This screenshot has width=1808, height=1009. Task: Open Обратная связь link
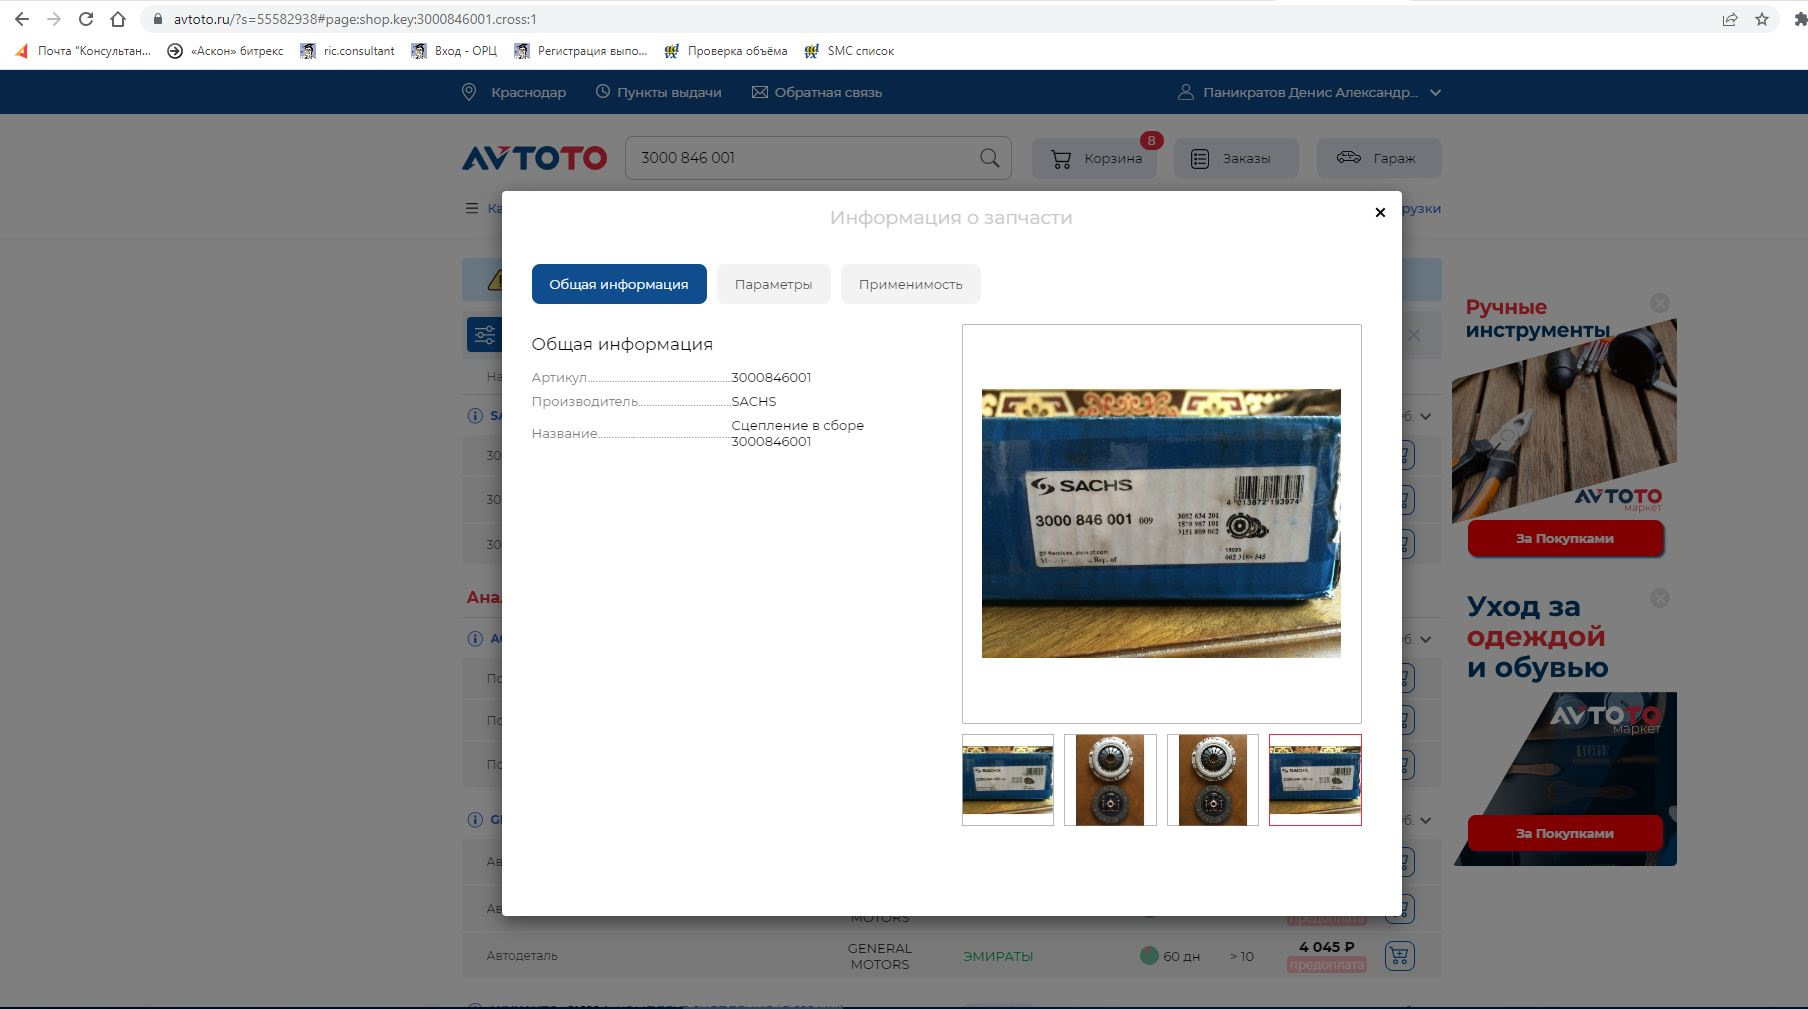click(x=817, y=92)
